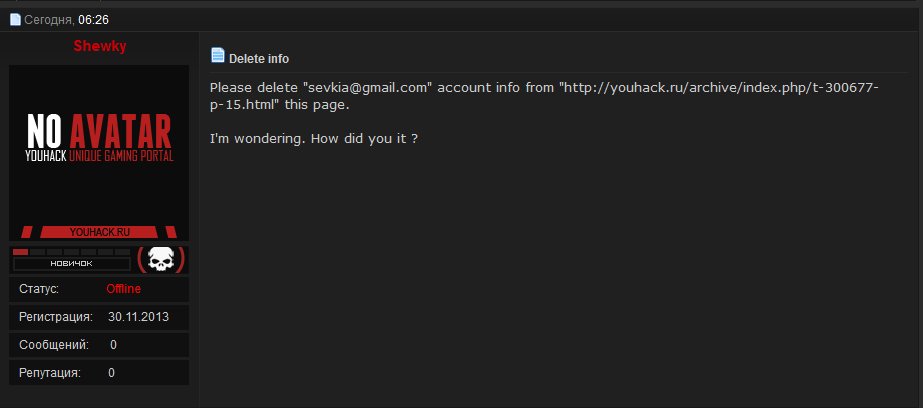Click the Репутация value row
Viewport: 923px width, 408px height.
(x=99, y=373)
